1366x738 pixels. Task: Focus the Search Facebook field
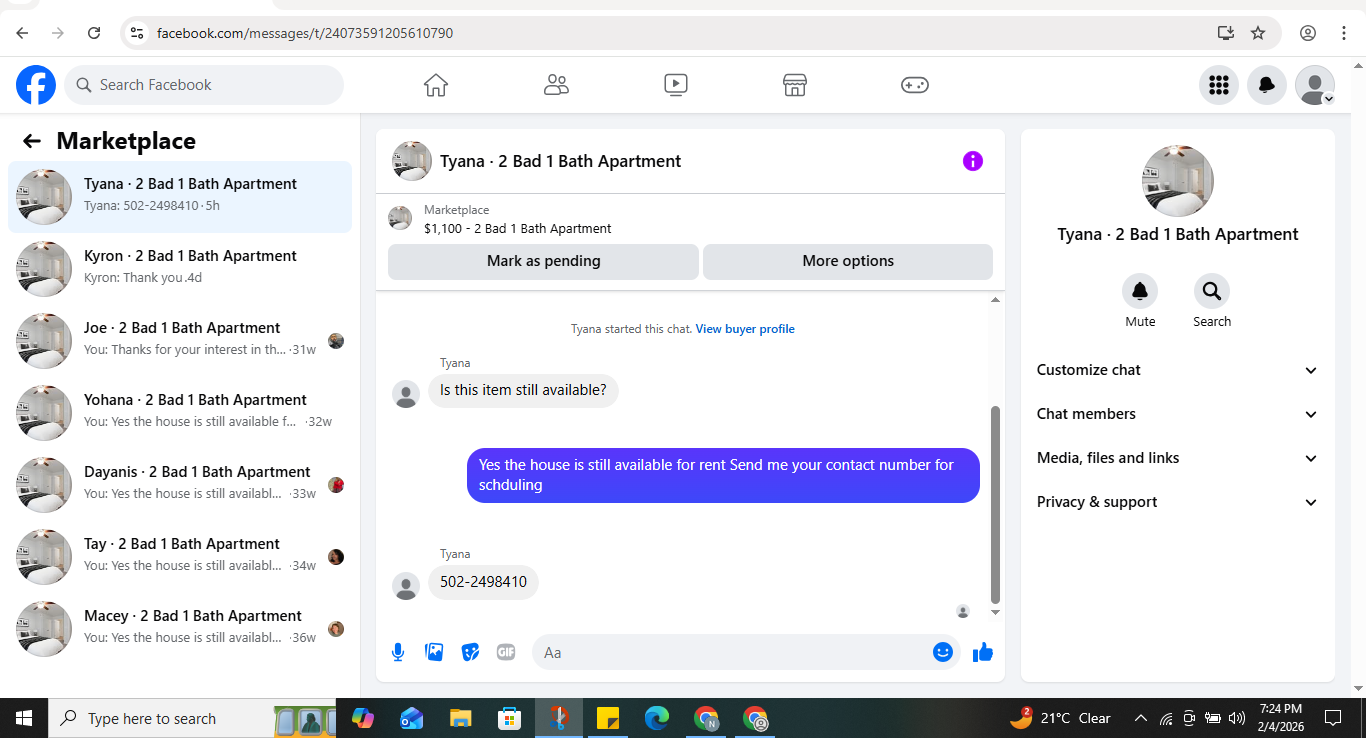pyautogui.click(x=204, y=85)
